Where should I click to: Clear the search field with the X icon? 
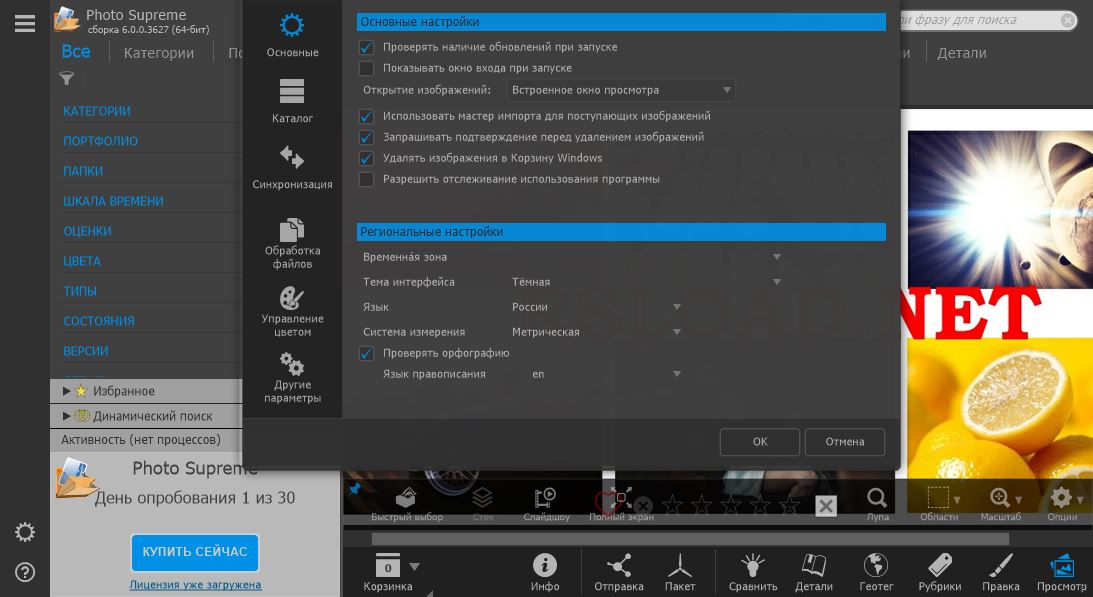click(x=1068, y=20)
